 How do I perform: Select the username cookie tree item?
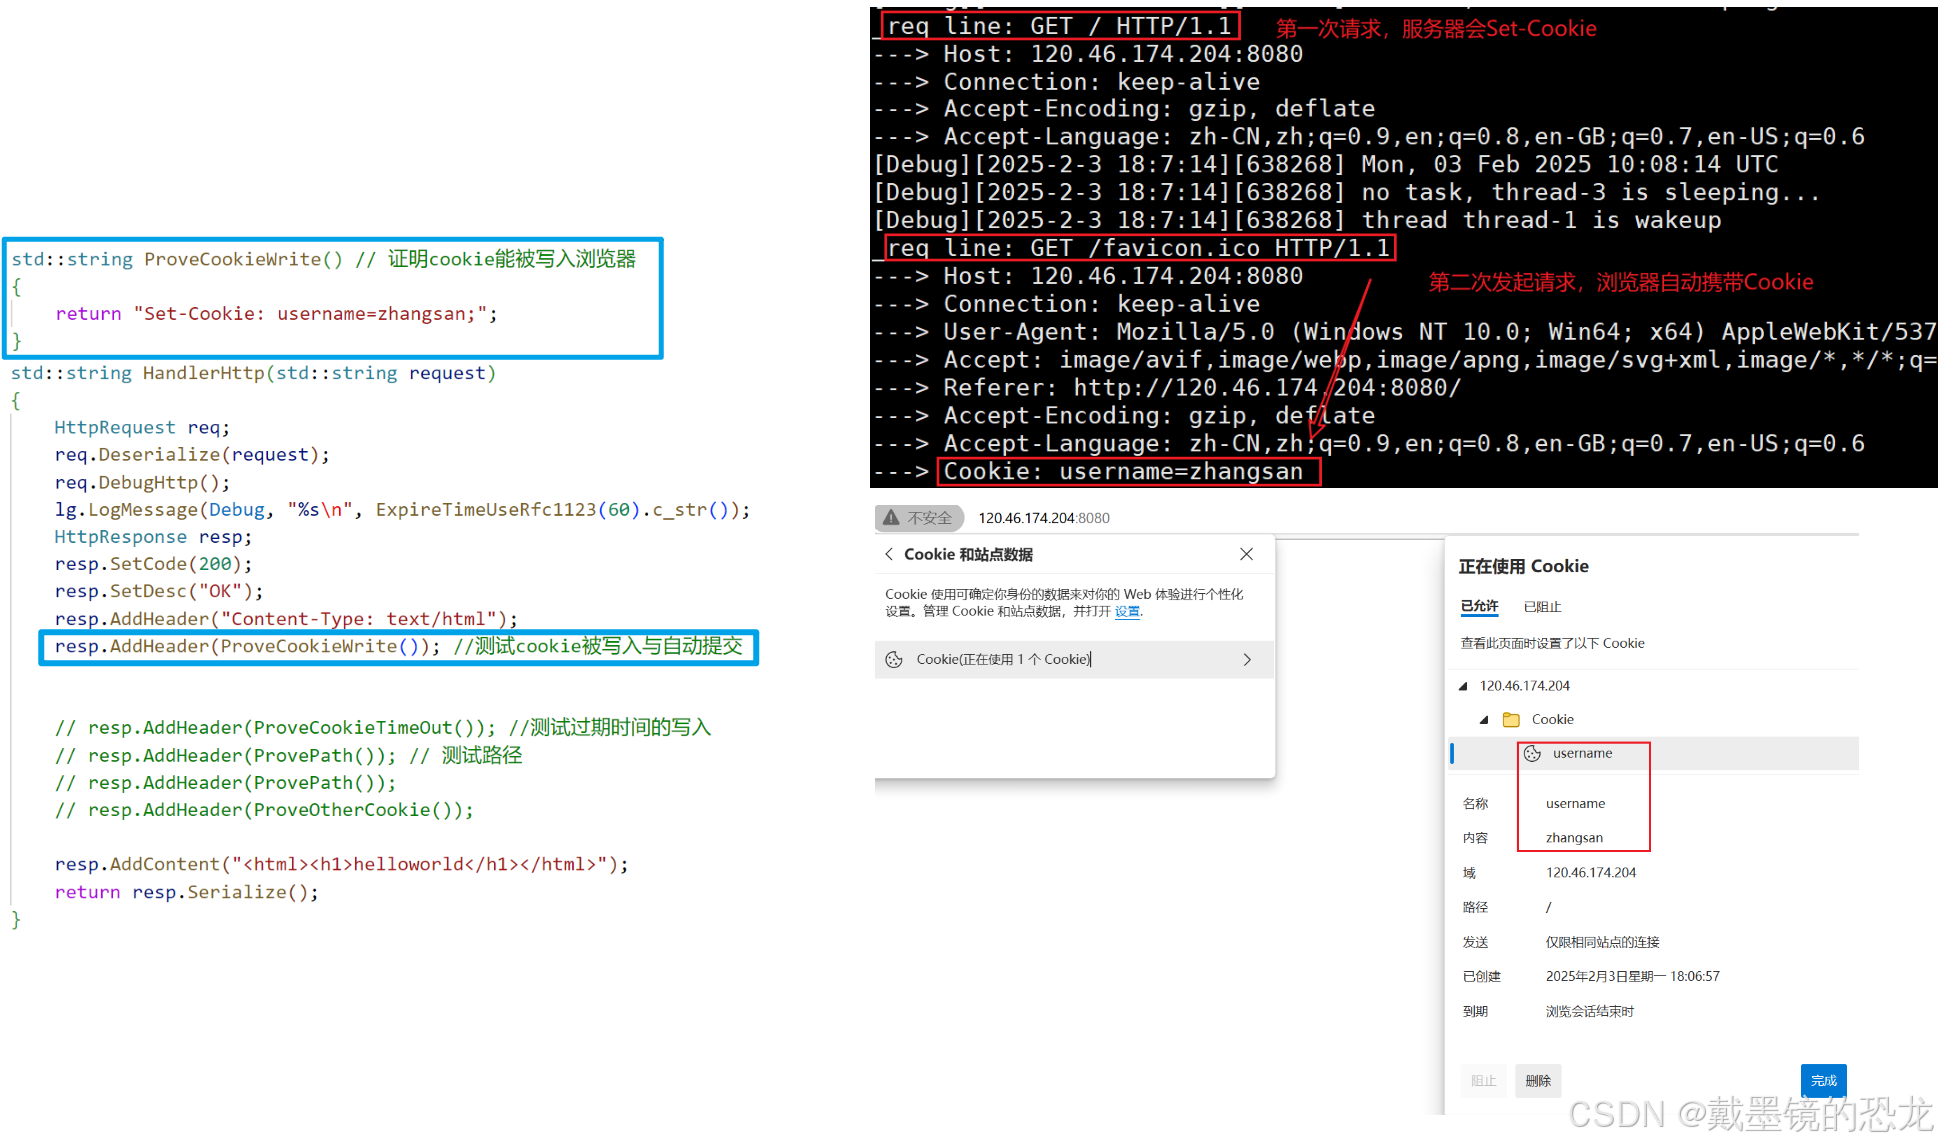click(x=1654, y=754)
